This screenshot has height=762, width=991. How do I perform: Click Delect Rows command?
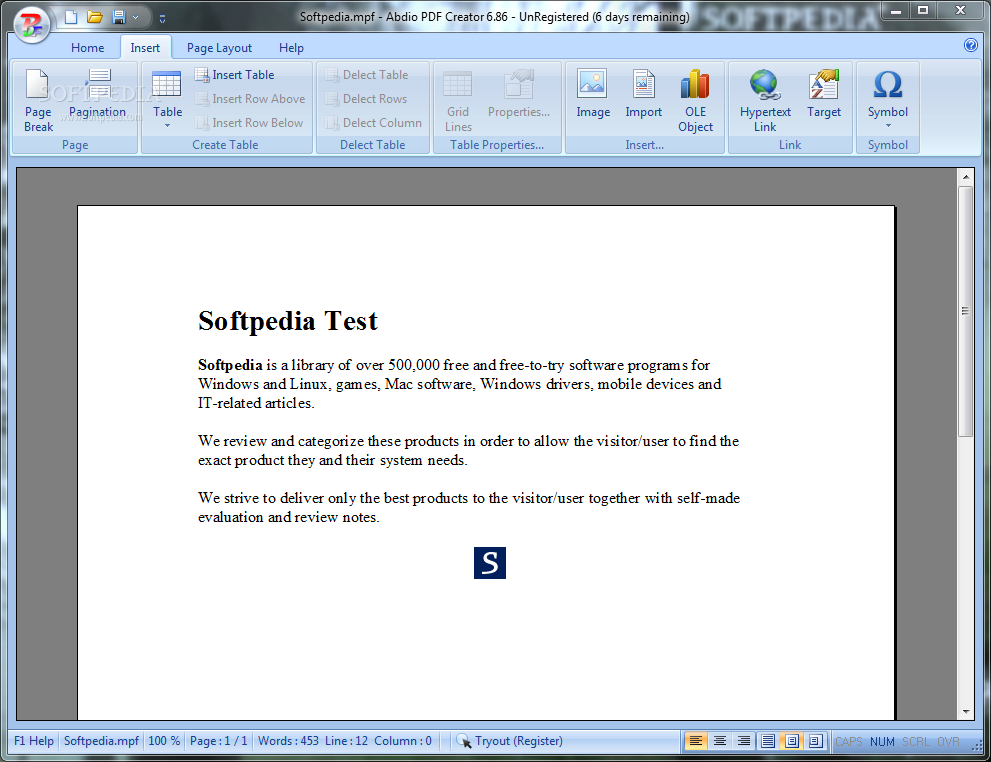coord(366,99)
